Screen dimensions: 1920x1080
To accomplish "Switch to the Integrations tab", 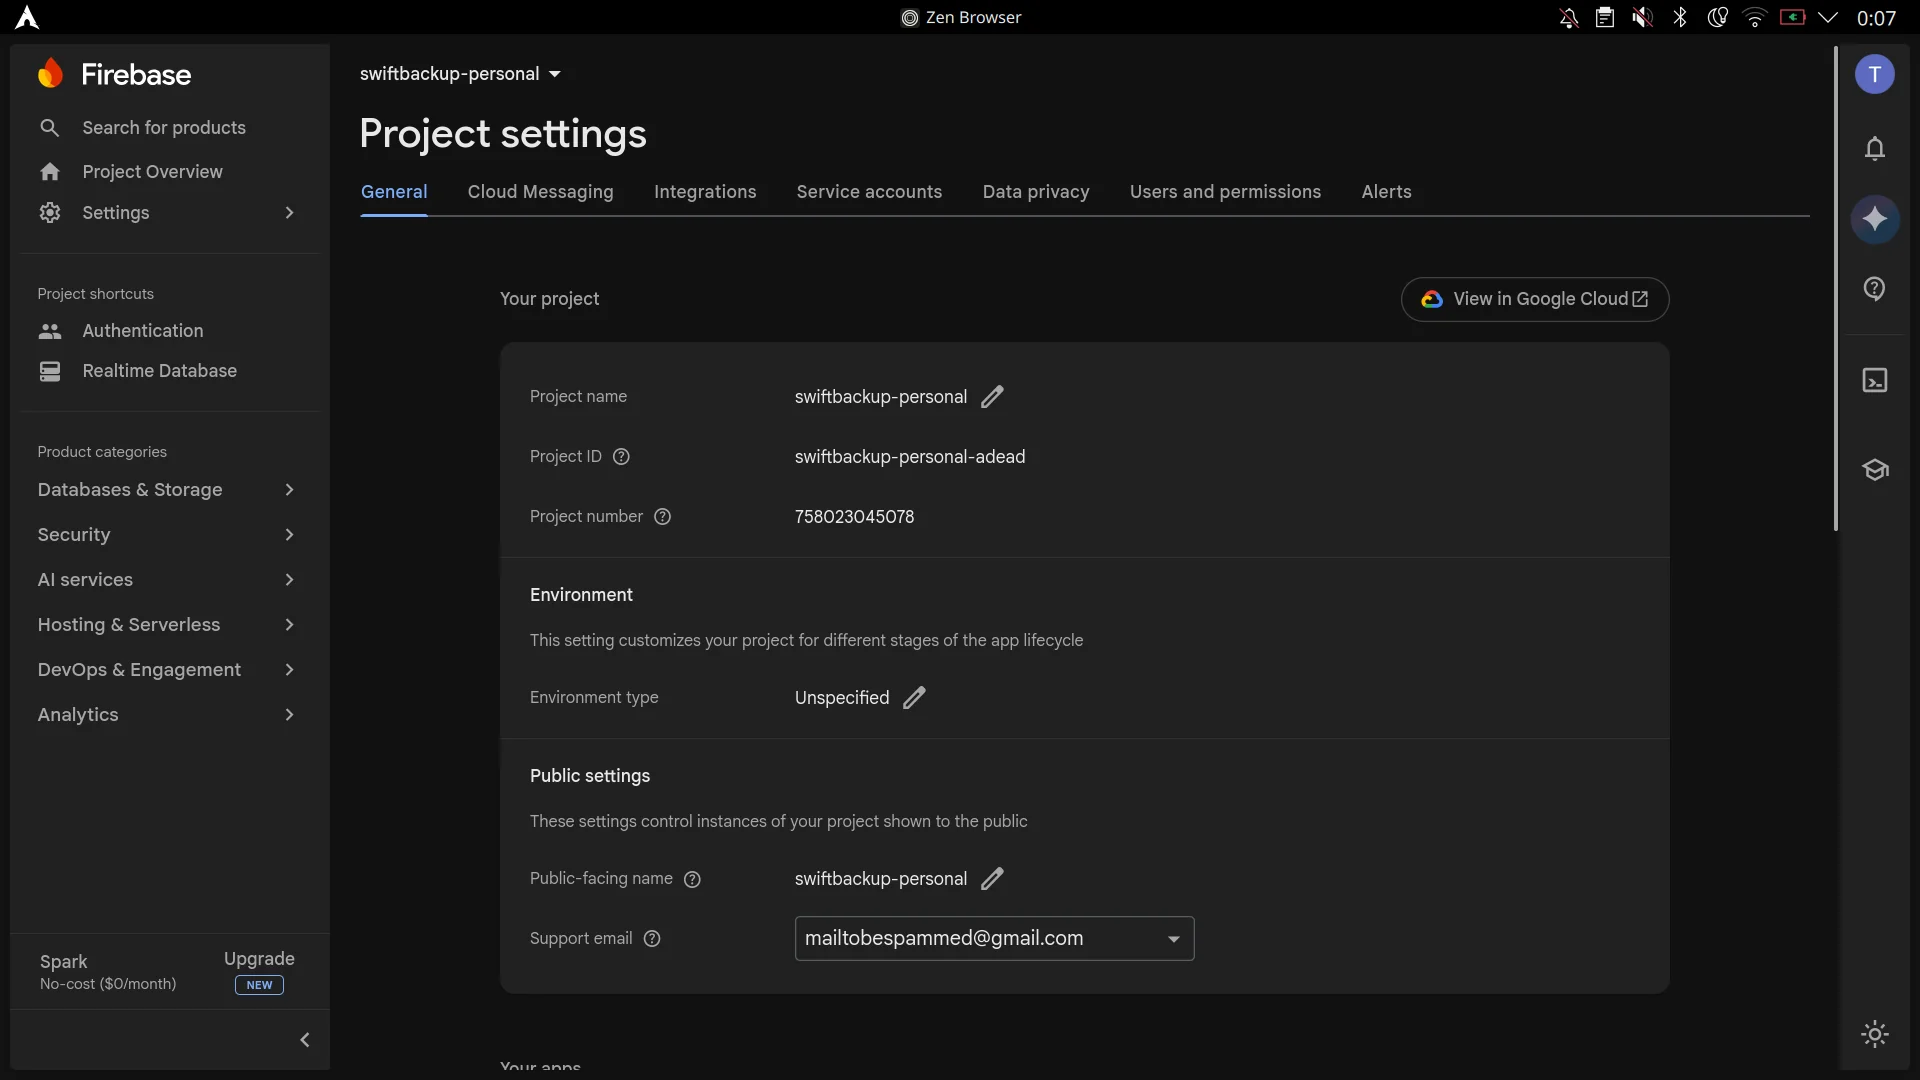I will 705,192.
